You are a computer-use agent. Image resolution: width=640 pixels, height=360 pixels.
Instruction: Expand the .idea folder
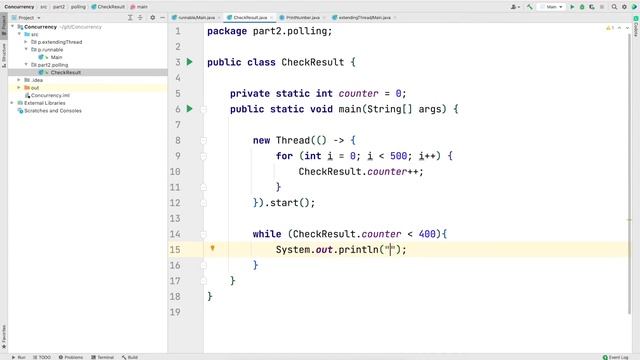click(19, 80)
